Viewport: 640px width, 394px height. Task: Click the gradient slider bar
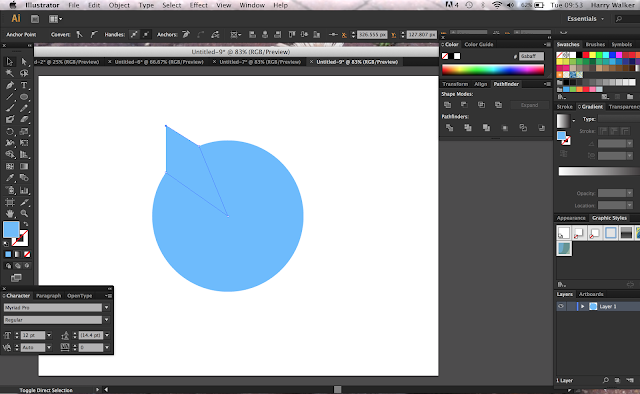pos(599,171)
